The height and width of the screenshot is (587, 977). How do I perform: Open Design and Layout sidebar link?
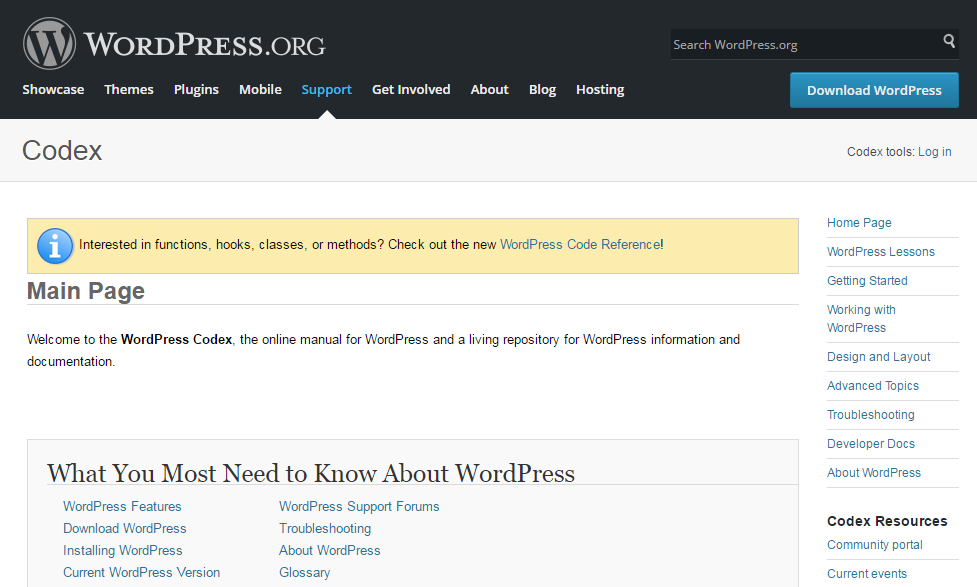point(878,357)
